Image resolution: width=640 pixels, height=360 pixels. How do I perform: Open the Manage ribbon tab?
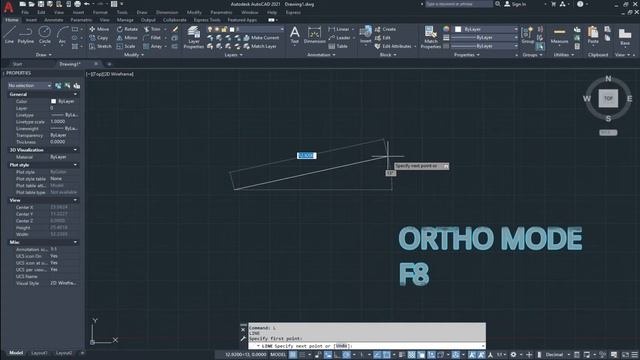125,20
